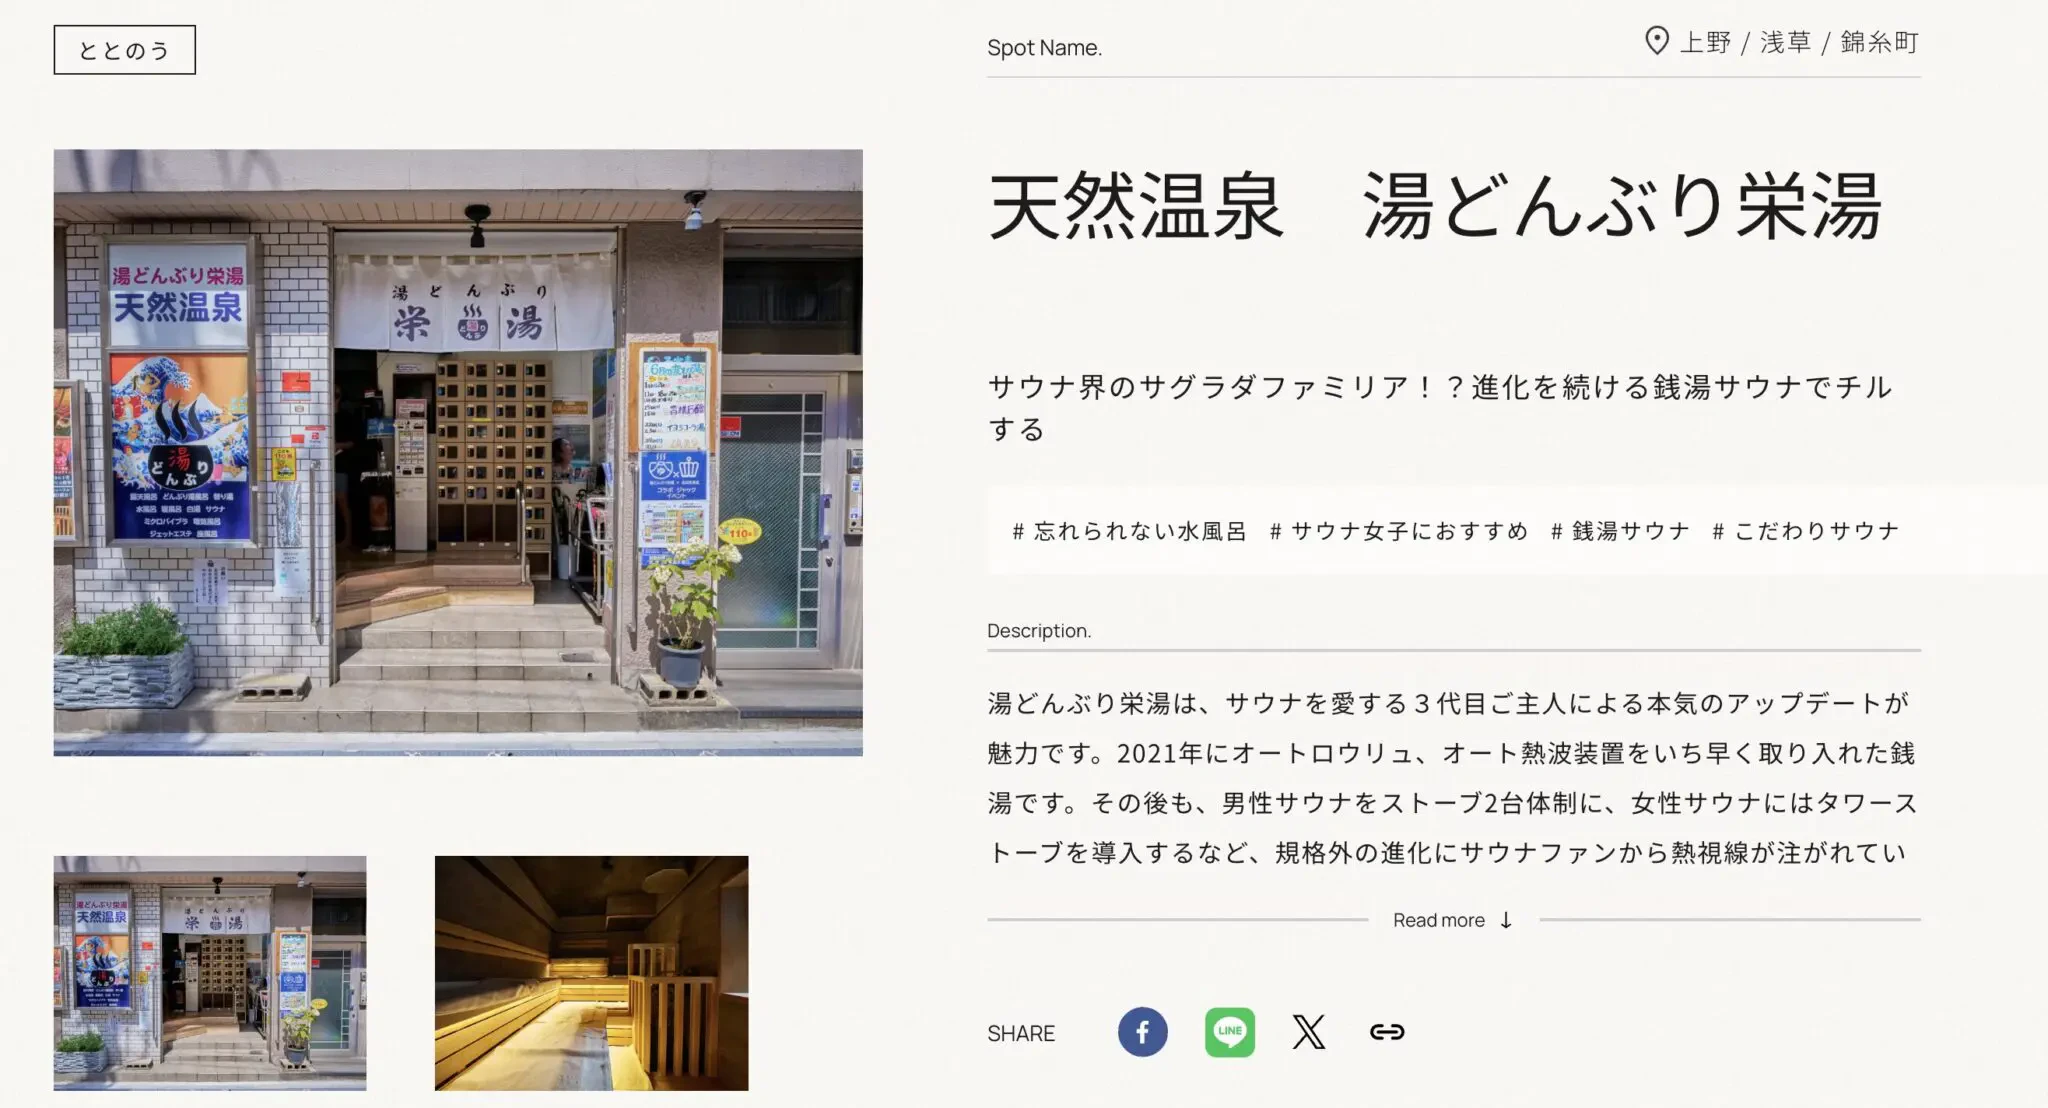Viewport: 2048px width, 1108px height.
Task: Click the Description section heading
Action: (x=1039, y=631)
